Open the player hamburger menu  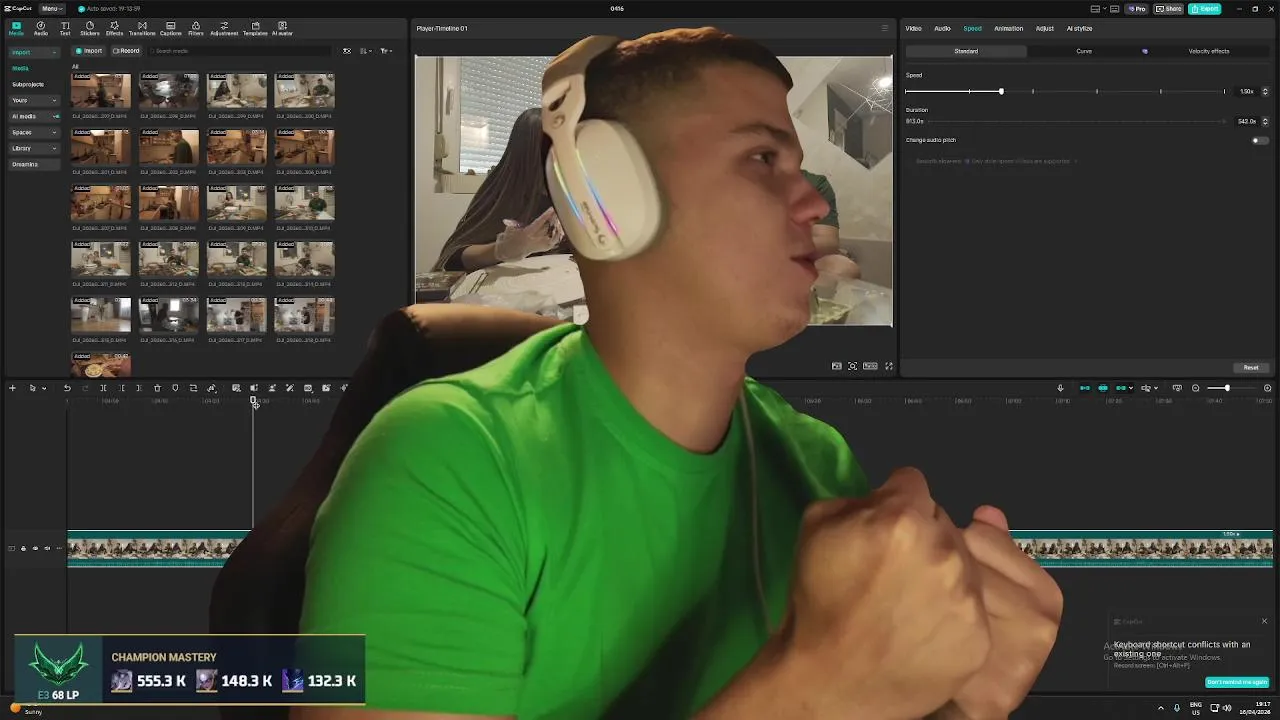(884, 28)
